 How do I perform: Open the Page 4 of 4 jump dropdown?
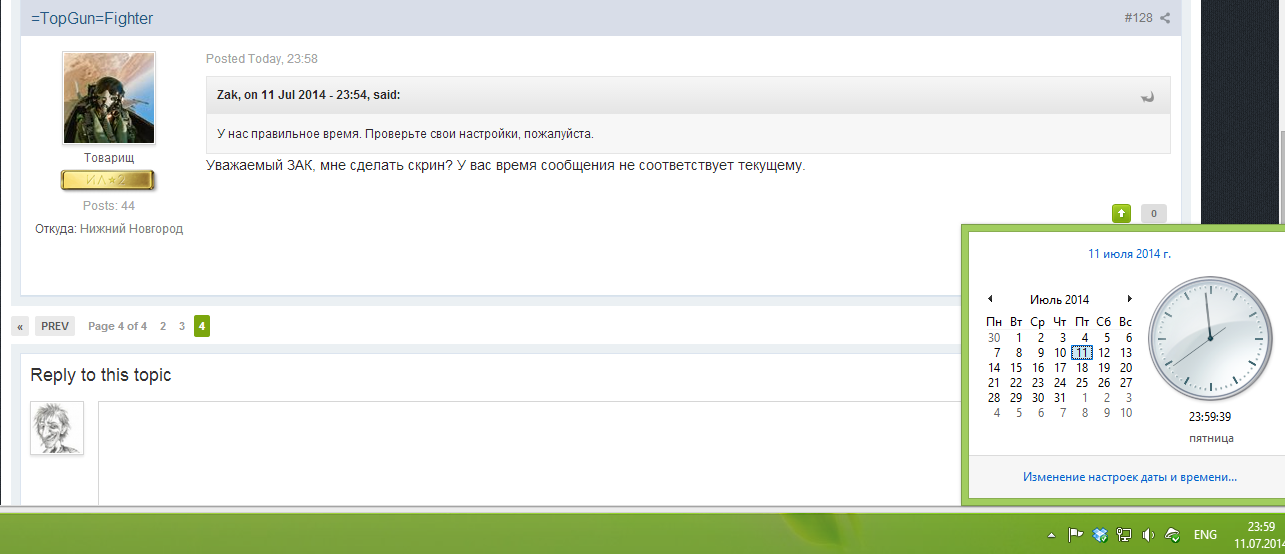point(117,326)
